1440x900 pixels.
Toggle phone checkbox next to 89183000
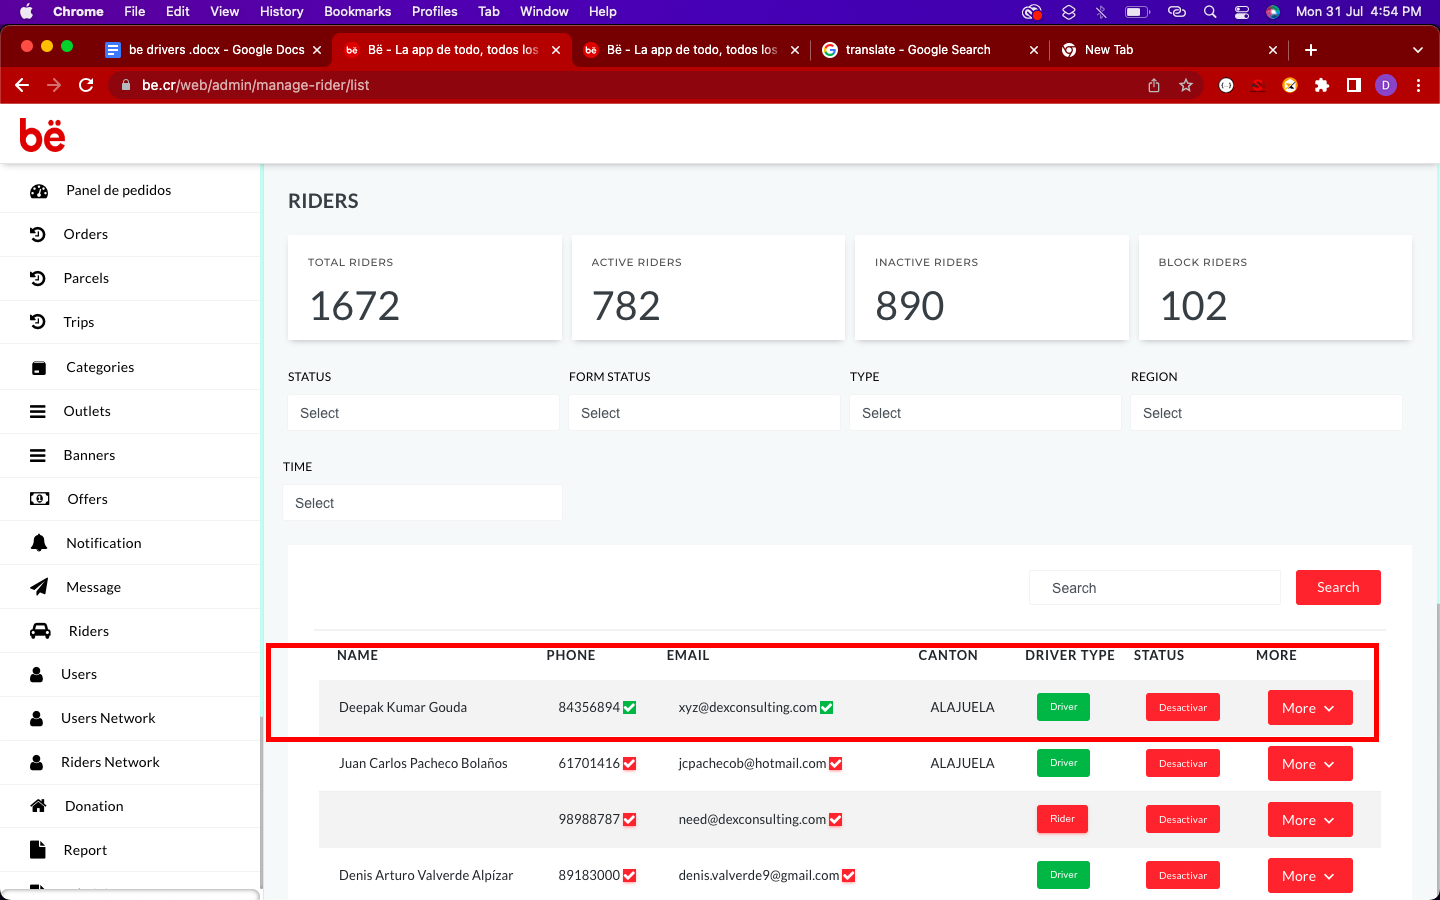click(x=630, y=876)
